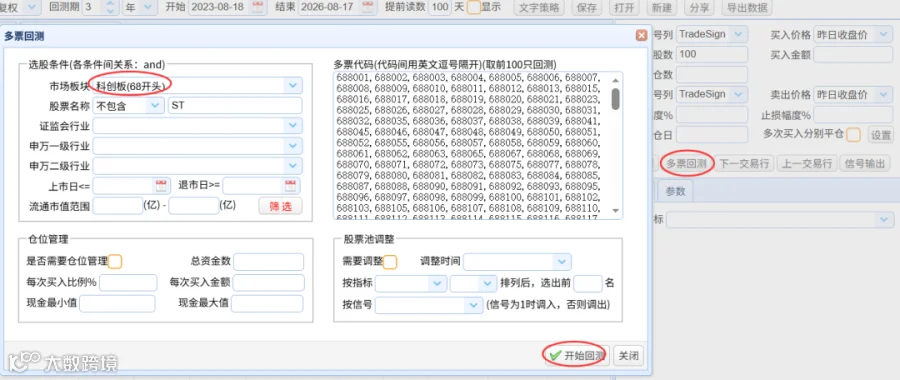Toggle 多次买入分别平仓 checkbox
900x380 pixels.
[854, 134]
